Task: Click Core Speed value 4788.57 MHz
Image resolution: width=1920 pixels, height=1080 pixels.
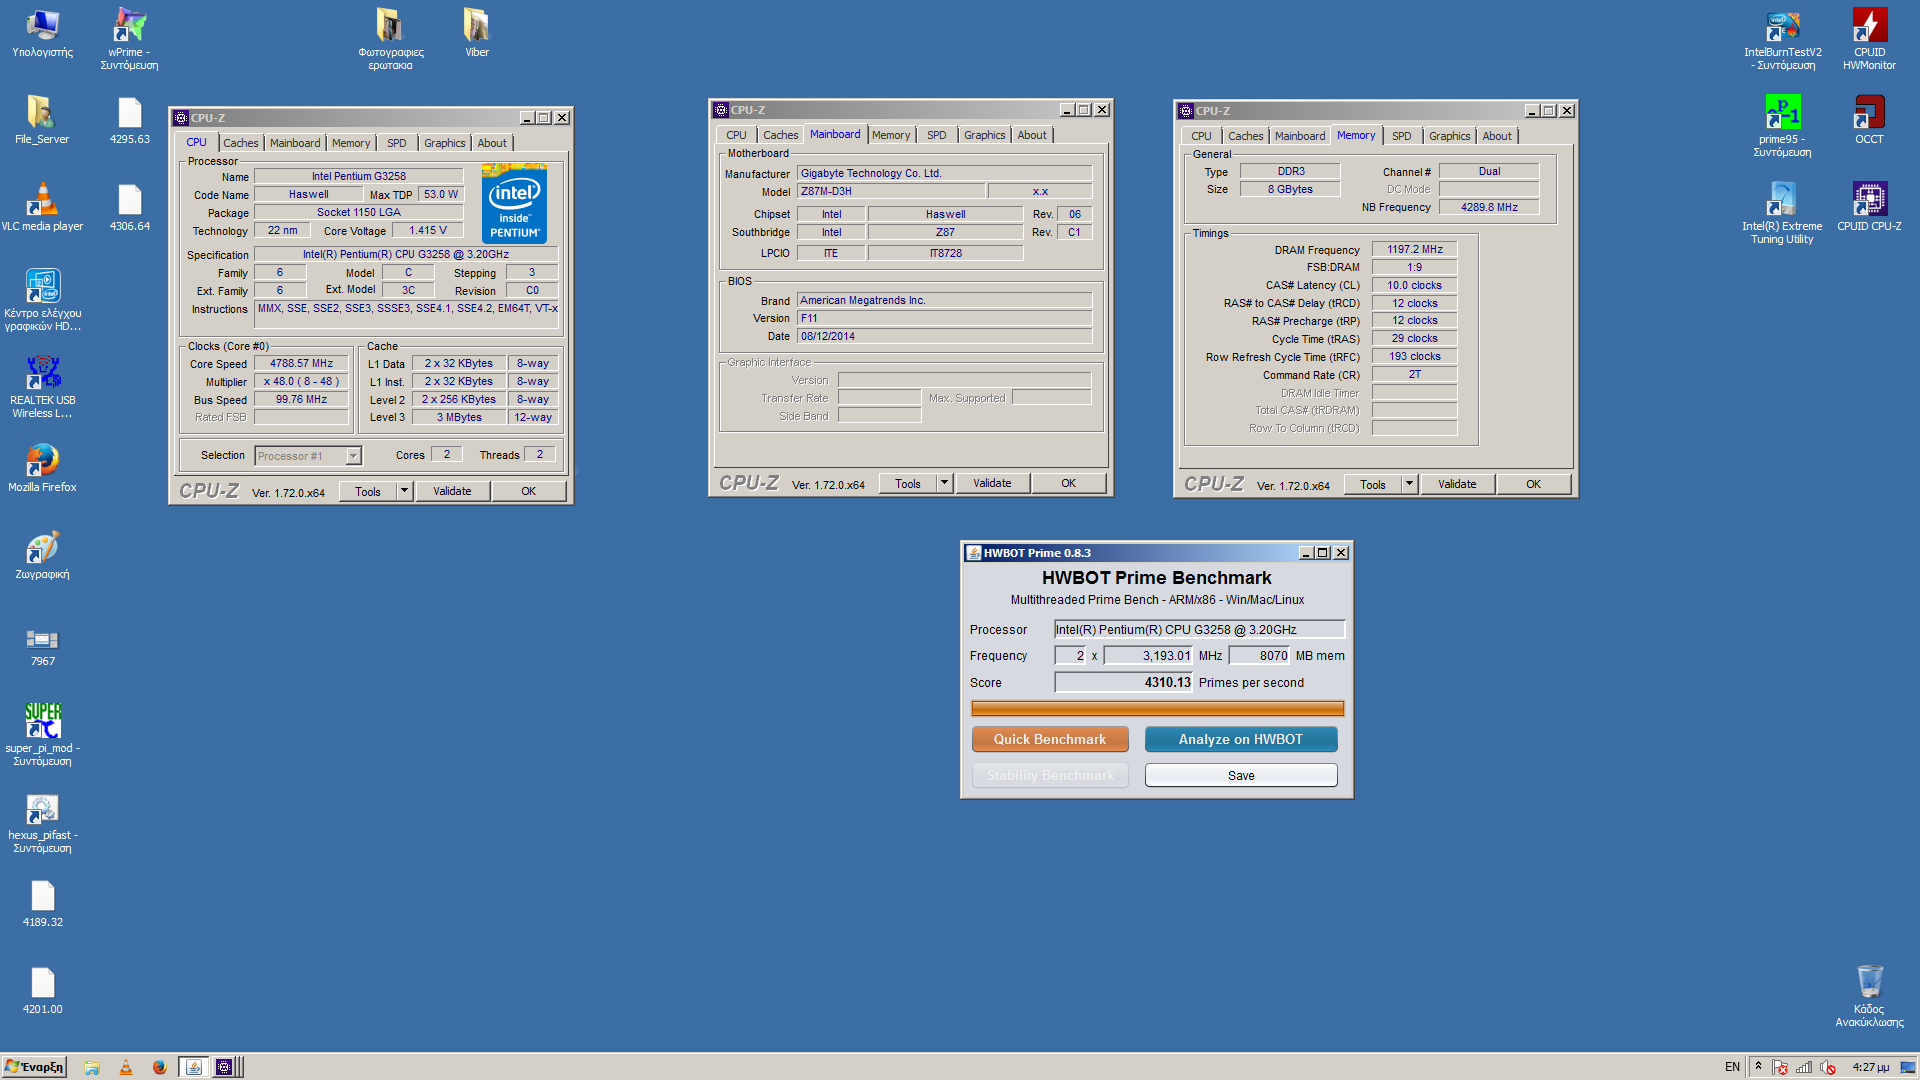Action: (x=301, y=363)
